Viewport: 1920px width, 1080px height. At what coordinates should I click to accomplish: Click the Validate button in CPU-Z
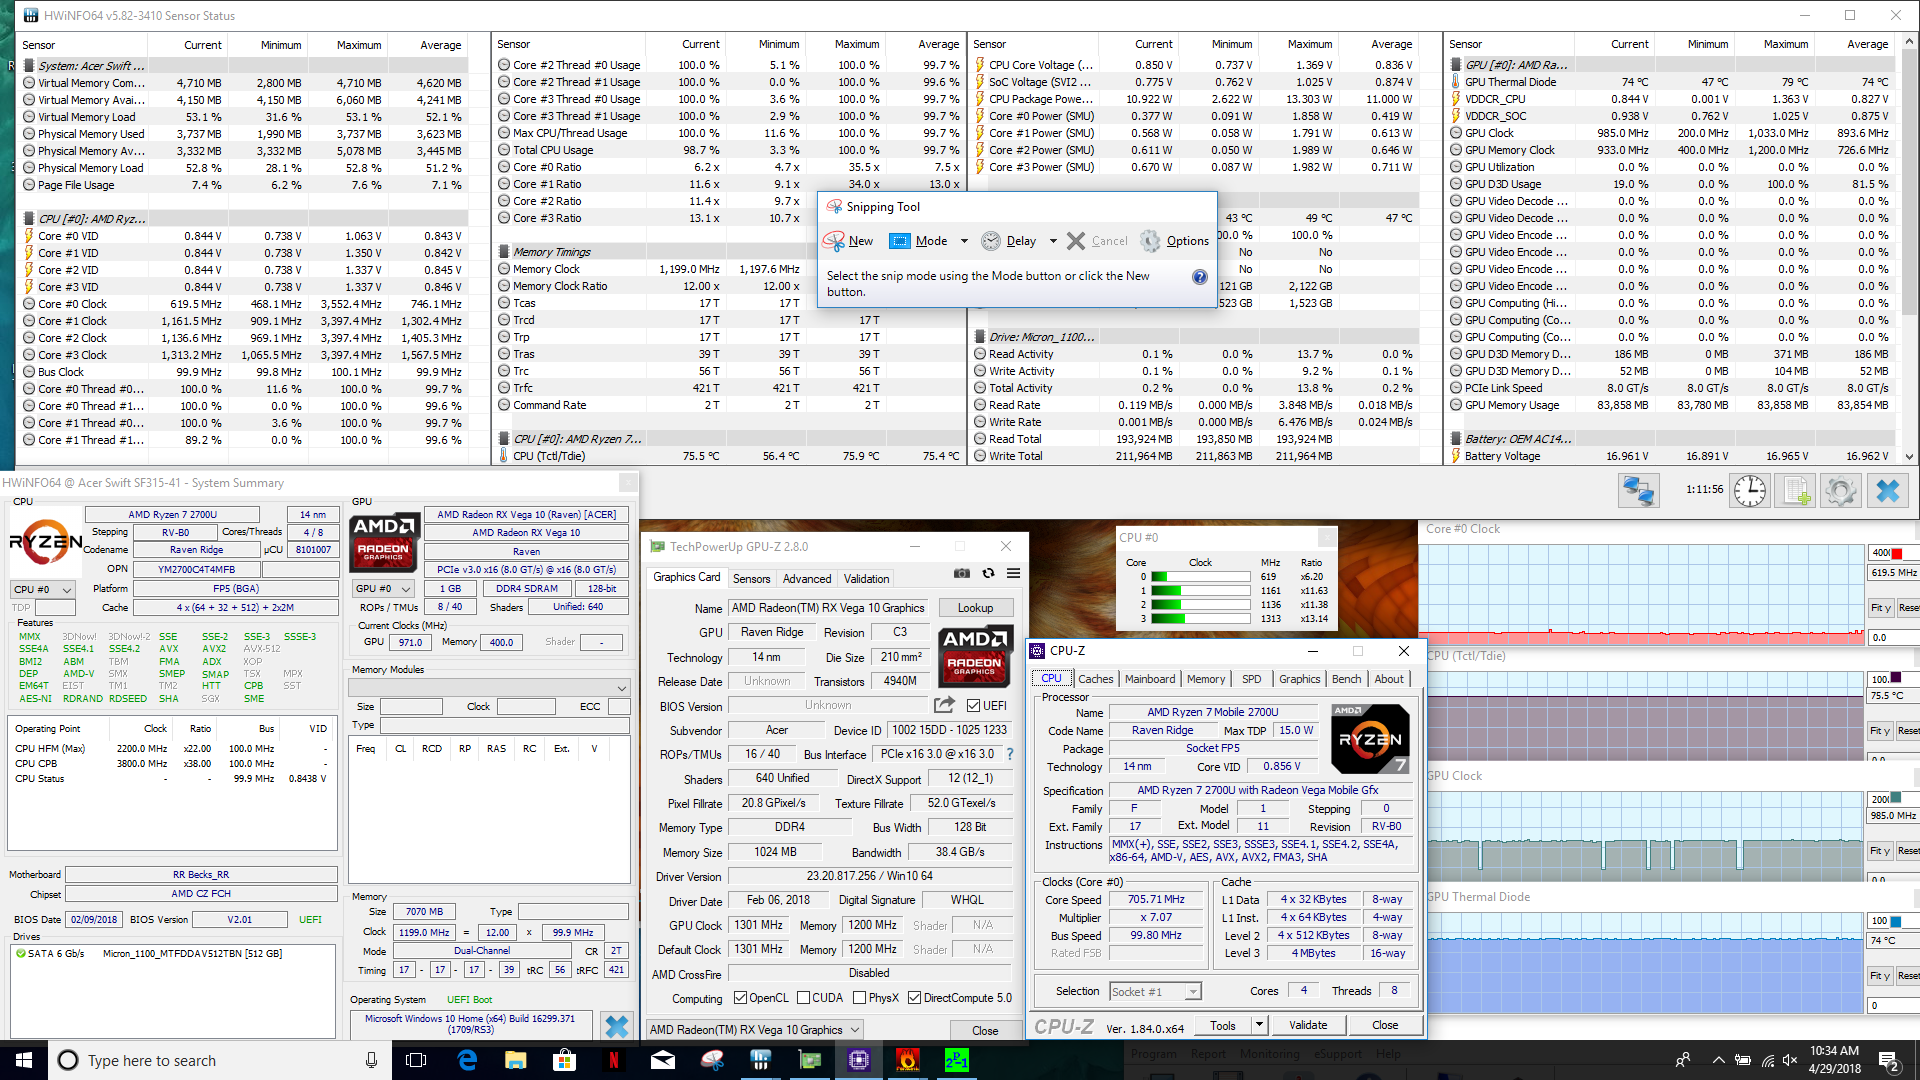1307,1025
